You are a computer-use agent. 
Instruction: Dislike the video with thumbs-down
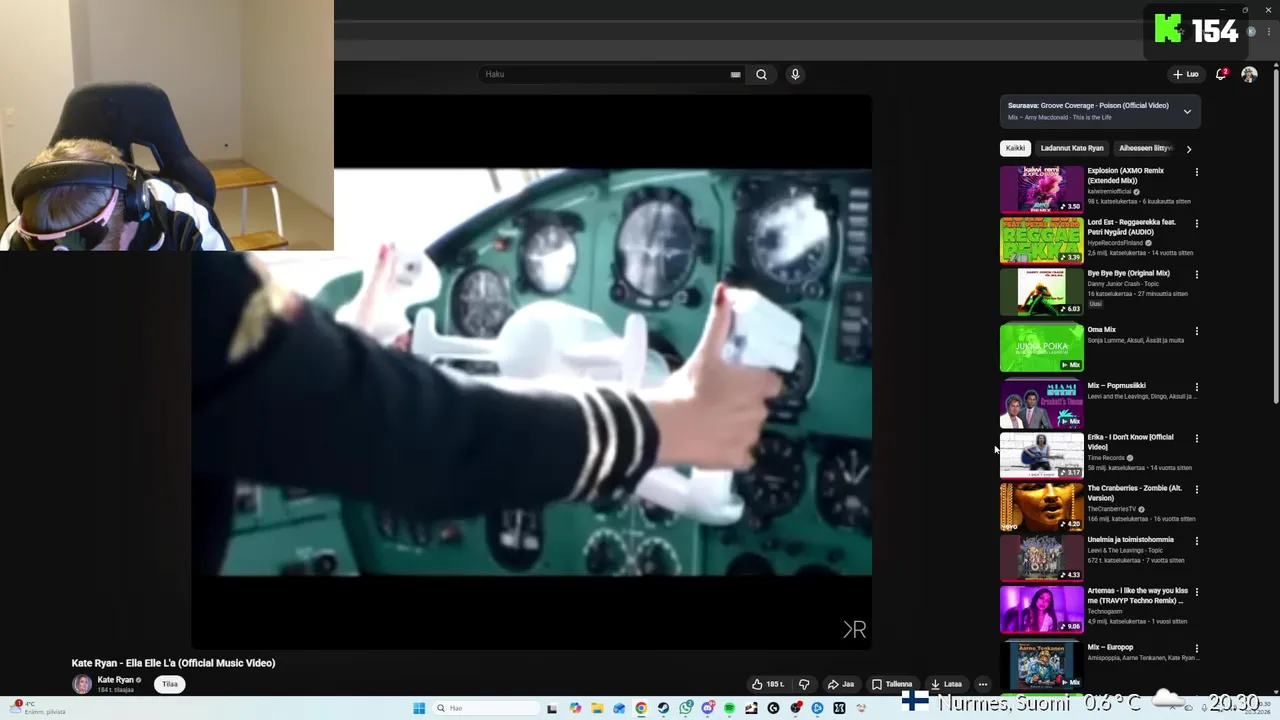point(804,684)
